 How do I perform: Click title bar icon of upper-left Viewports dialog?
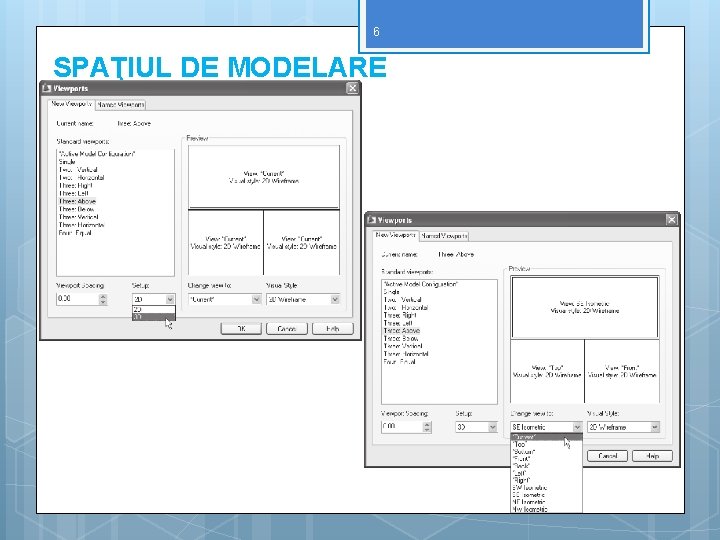click(46, 88)
